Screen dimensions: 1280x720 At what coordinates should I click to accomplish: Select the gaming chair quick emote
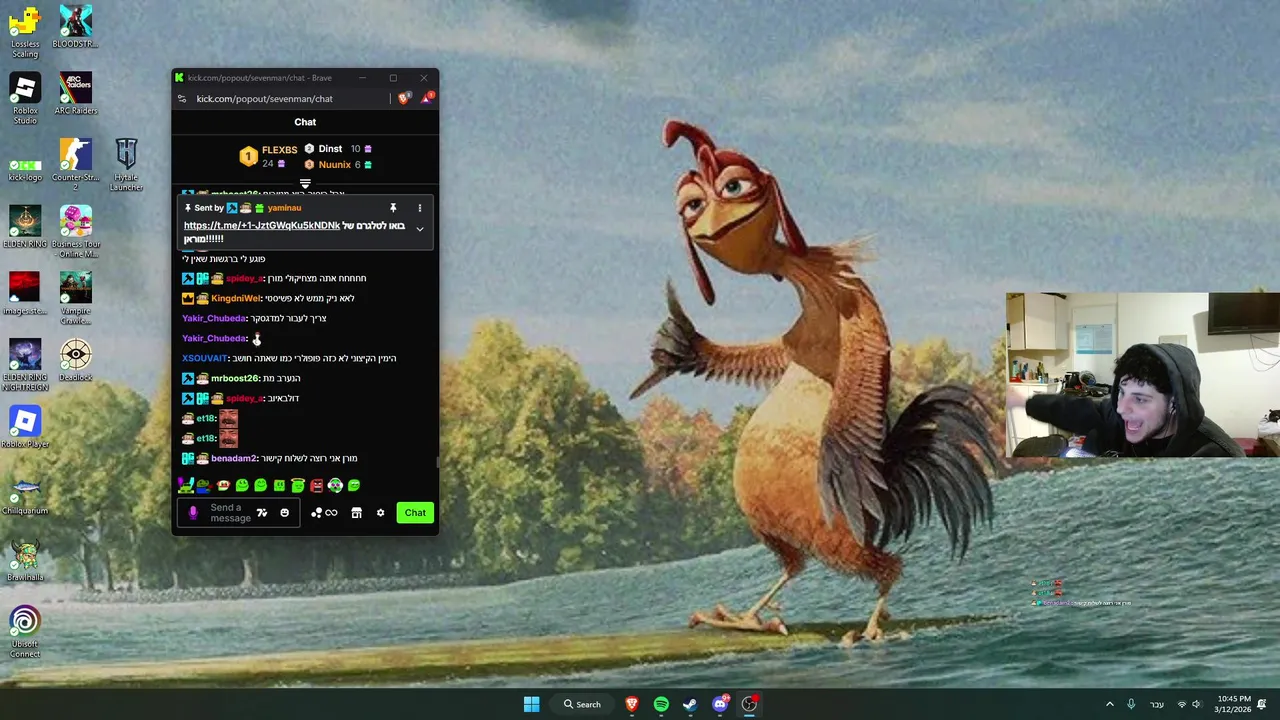186,485
